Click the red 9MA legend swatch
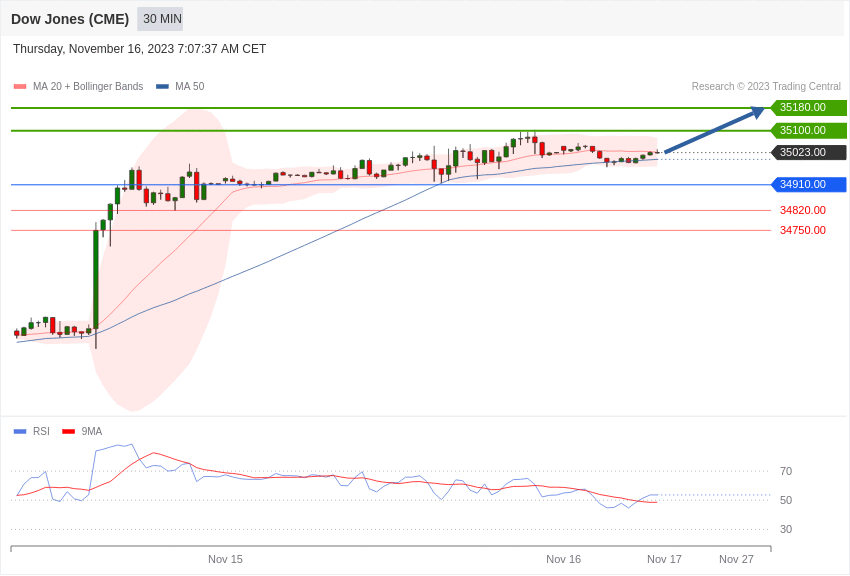Screen dimensions: 850x576 [x=69, y=432]
